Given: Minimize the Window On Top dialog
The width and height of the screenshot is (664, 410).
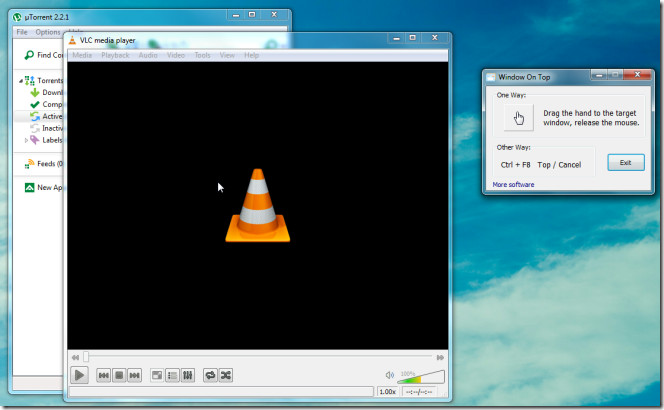Looking at the screenshot, I should 599,75.
